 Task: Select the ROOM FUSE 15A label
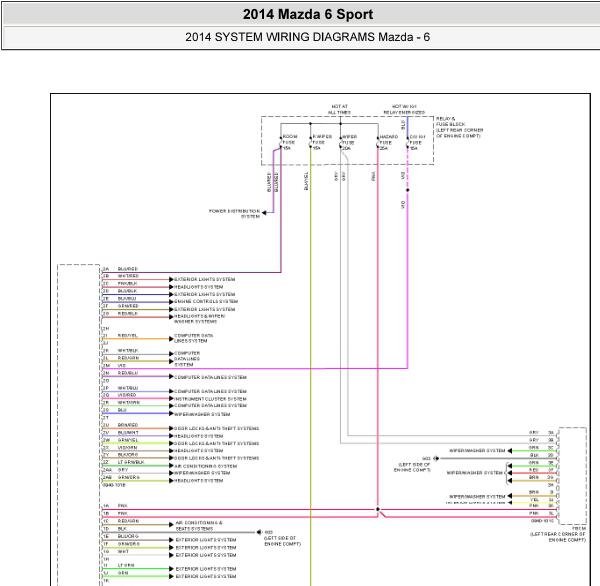[x=290, y=142]
